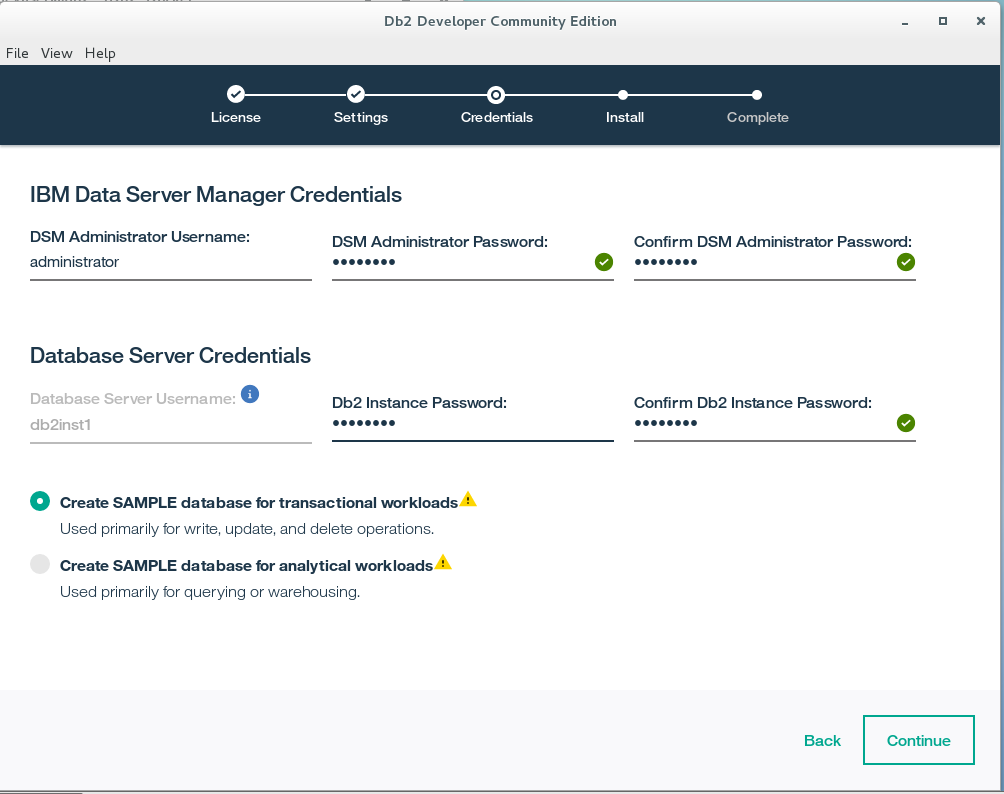
Task: Close the Db2 installer window
Action: tap(980, 21)
